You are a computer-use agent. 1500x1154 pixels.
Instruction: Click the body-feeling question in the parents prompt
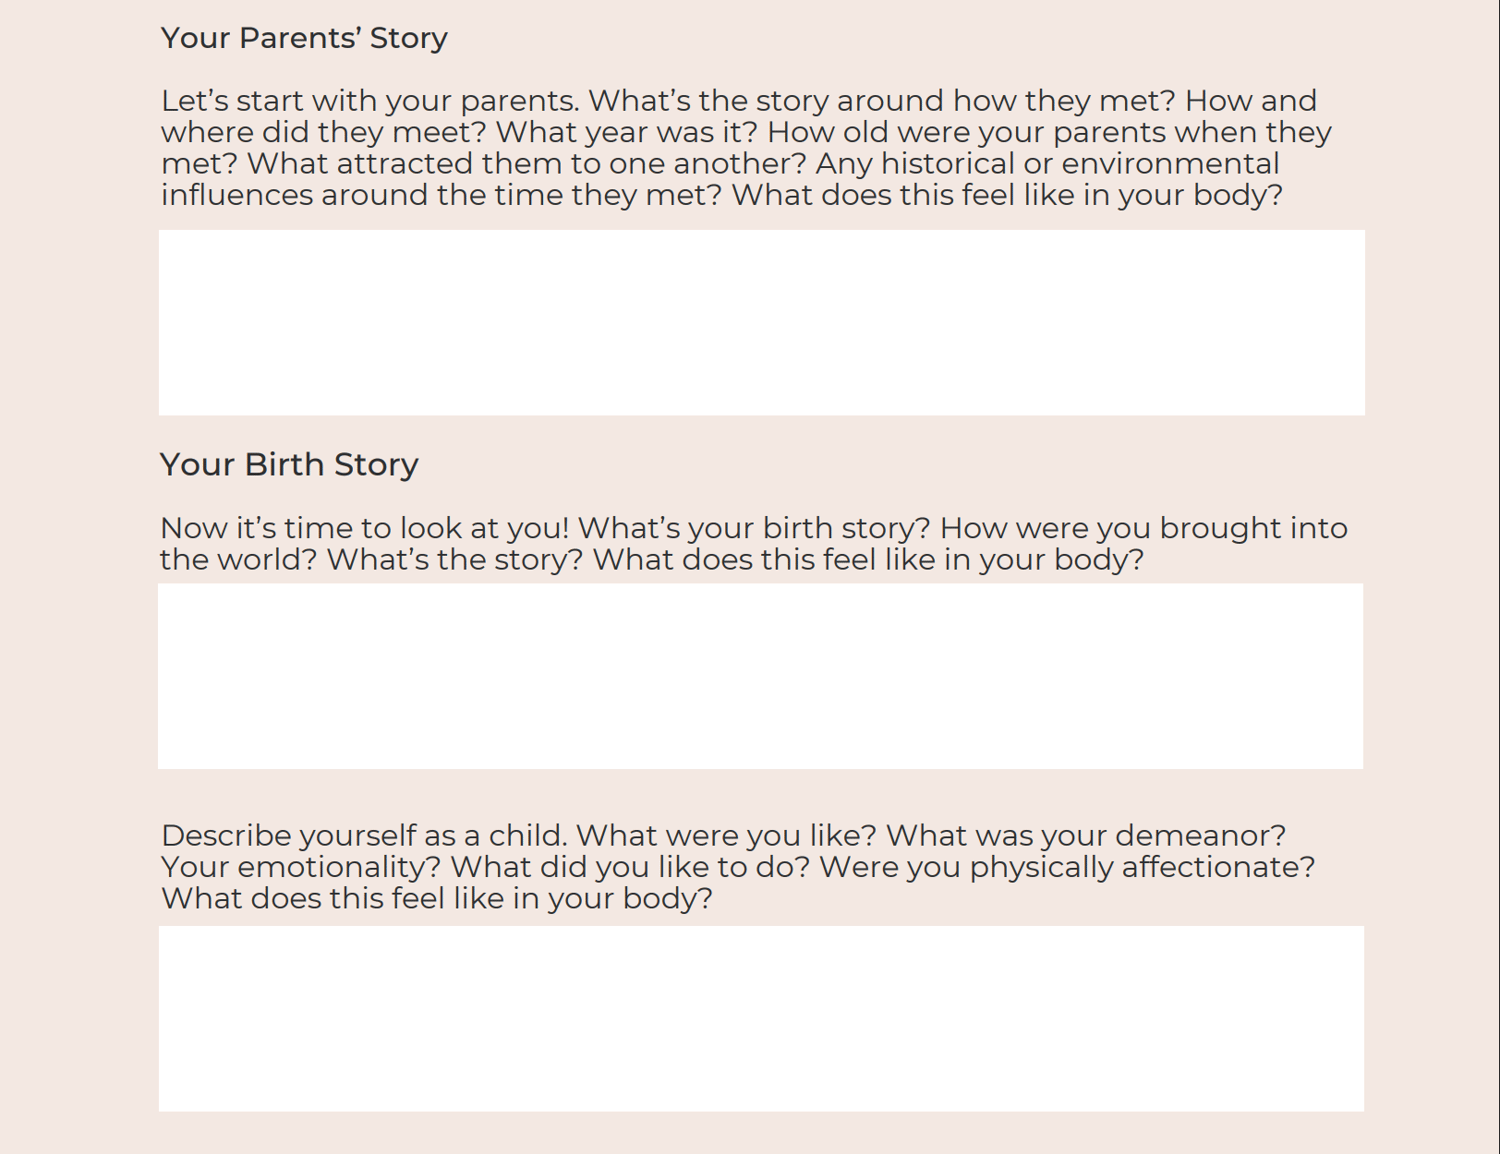point(1007,195)
